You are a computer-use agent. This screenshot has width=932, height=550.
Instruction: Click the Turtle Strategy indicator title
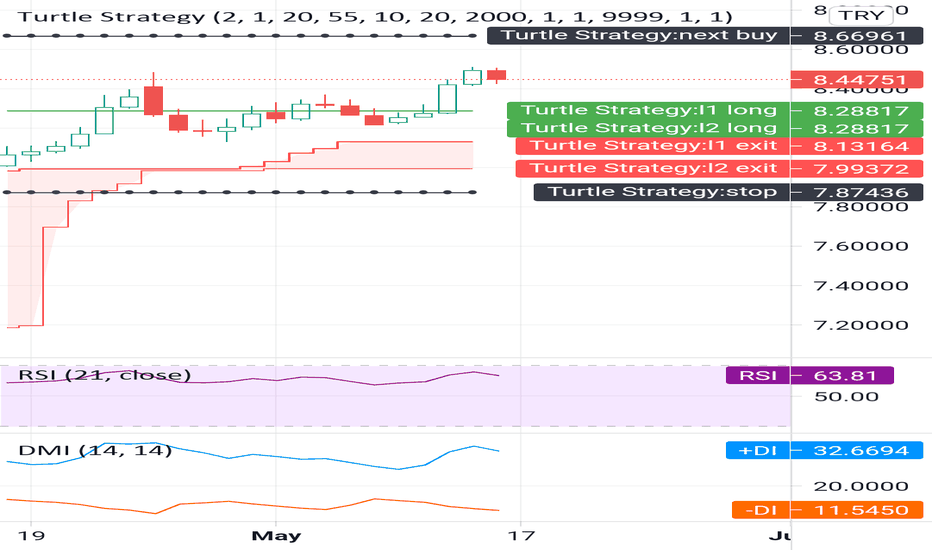click(x=374, y=16)
